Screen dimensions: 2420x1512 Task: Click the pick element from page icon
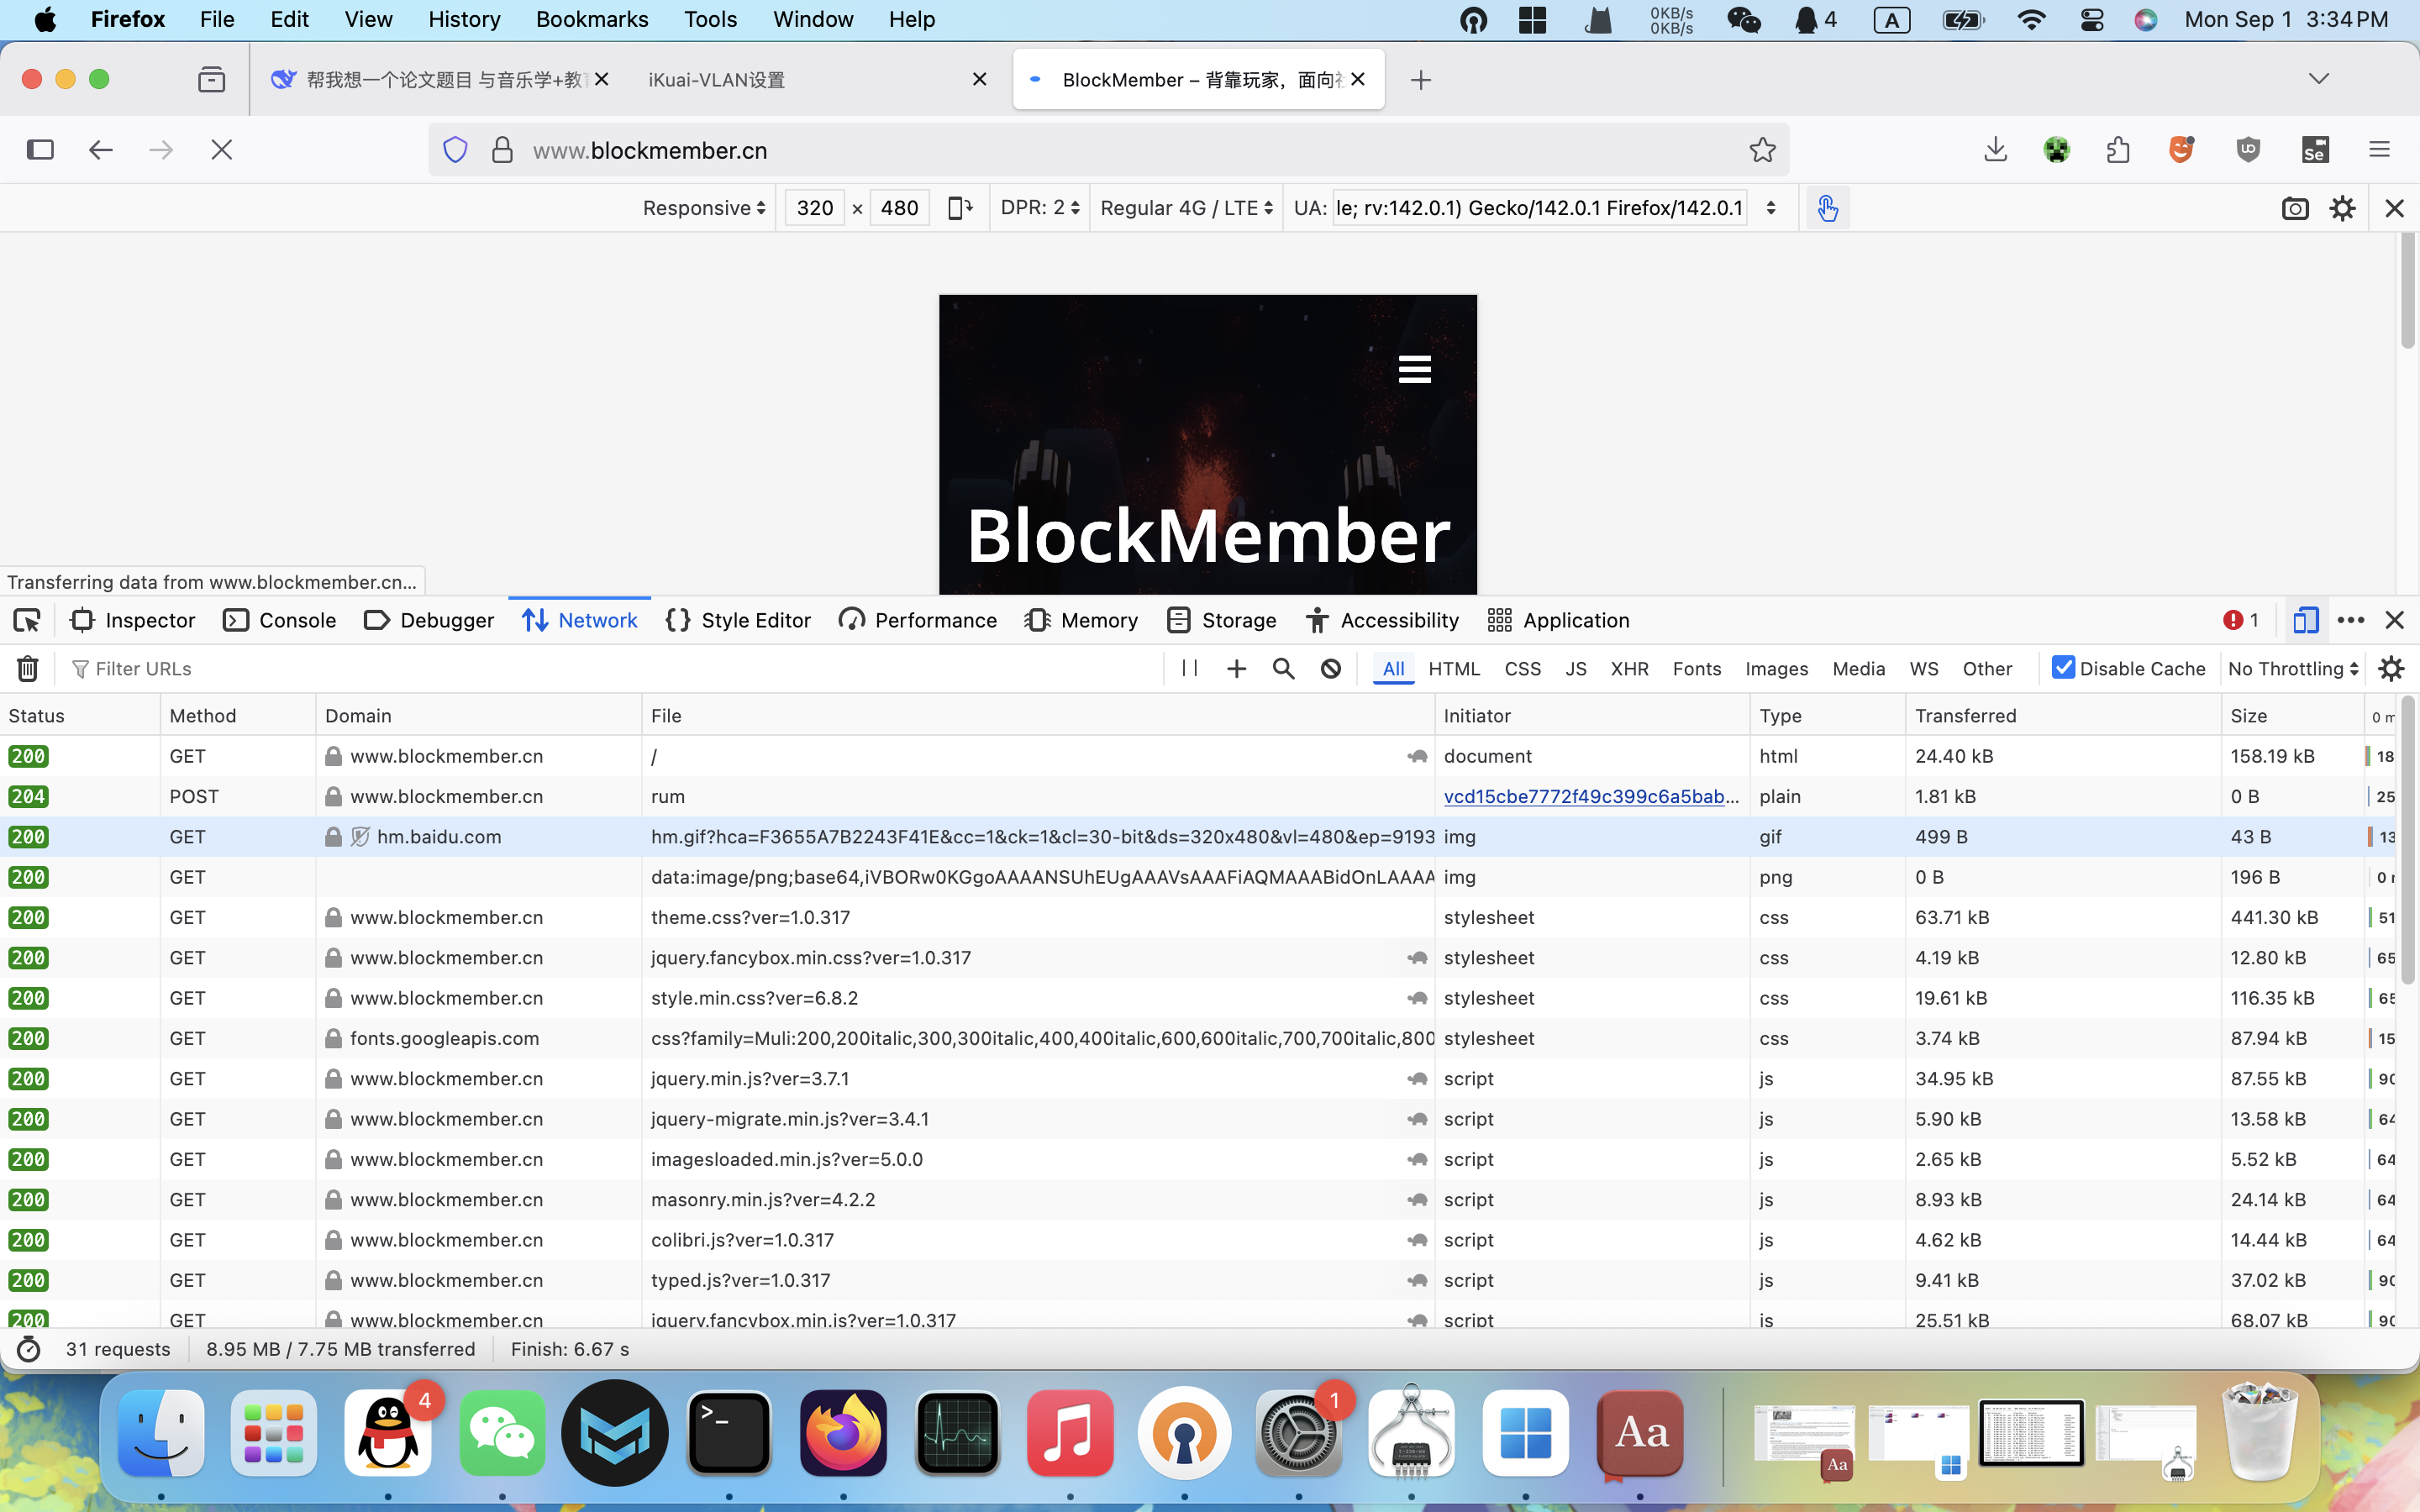click(27, 620)
